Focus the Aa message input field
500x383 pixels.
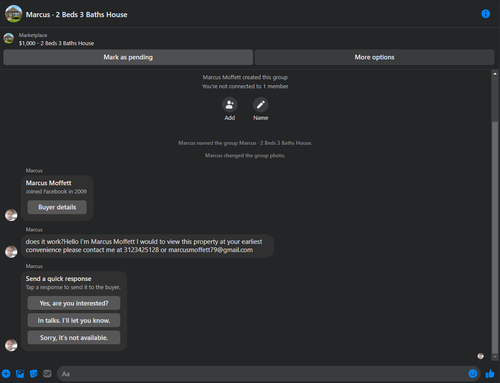coord(263,374)
